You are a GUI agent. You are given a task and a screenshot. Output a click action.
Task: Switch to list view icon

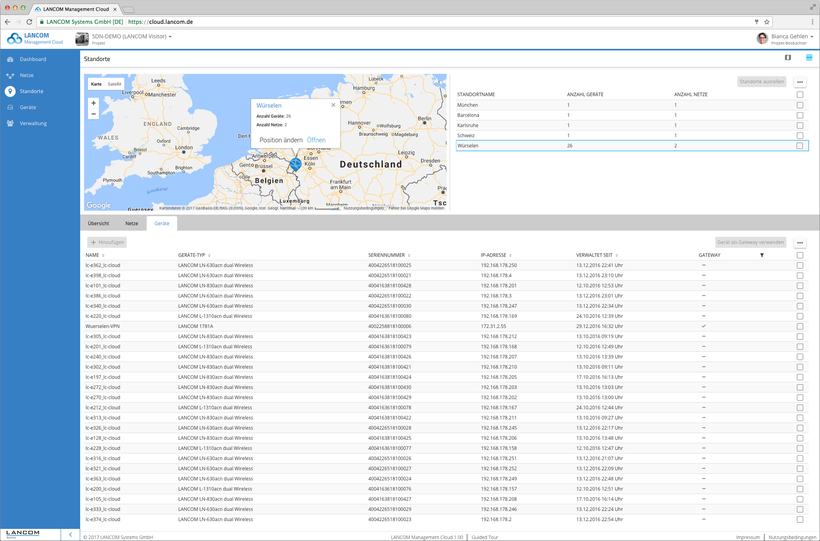pyautogui.click(x=809, y=58)
